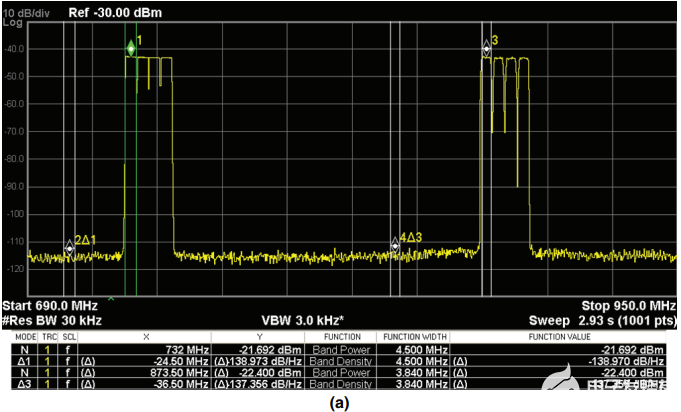This screenshot has height=412, width=681.
Task: Select the 4Δ3 delta marker diamond
Action: coord(395,246)
